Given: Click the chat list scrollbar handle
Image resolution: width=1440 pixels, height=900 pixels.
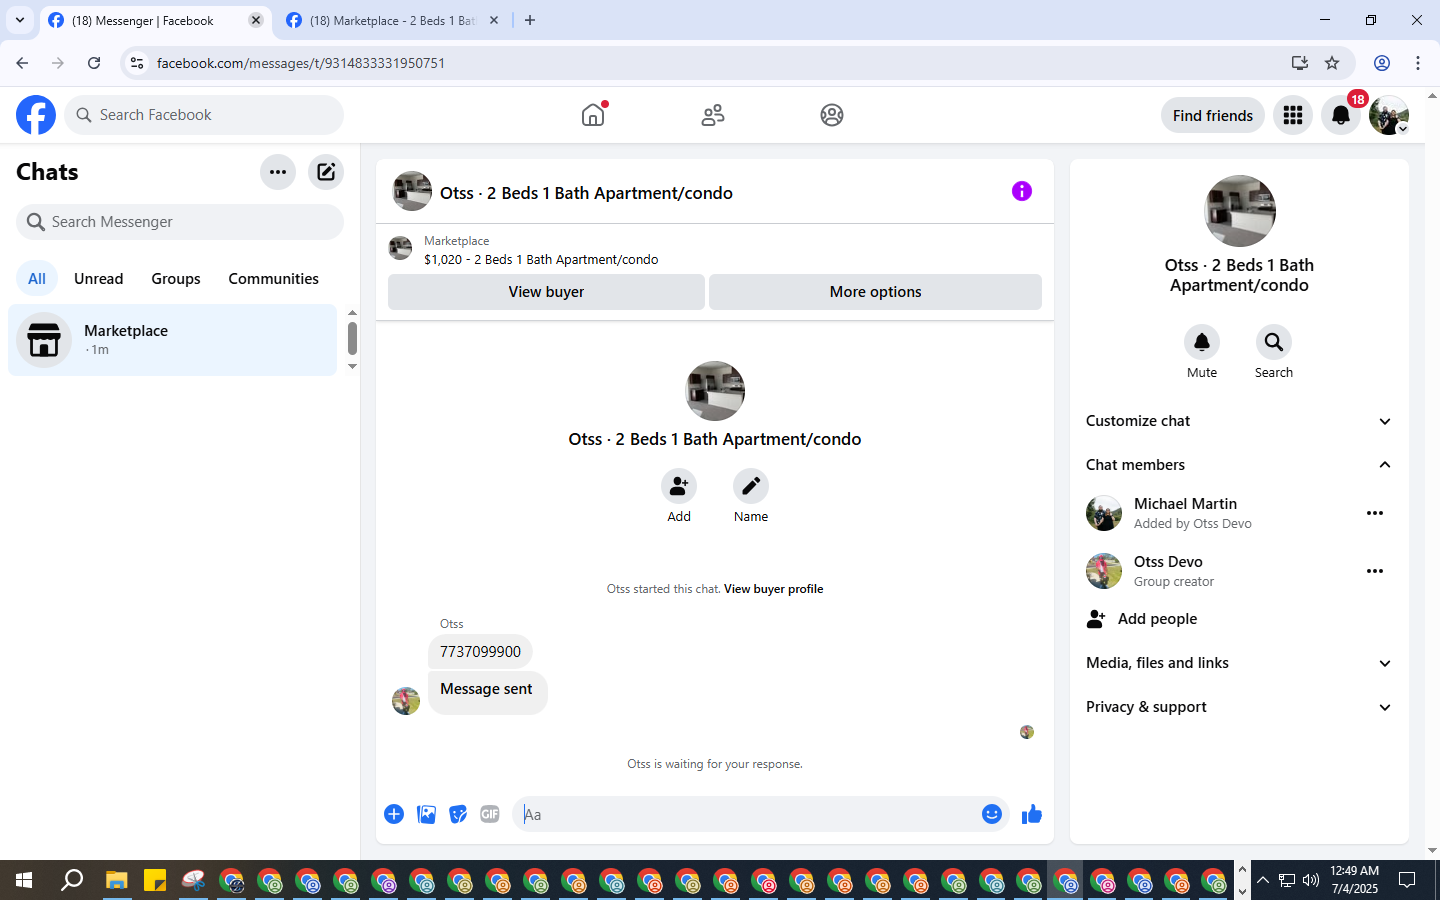Looking at the screenshot, I should click(x=352, y=338).
